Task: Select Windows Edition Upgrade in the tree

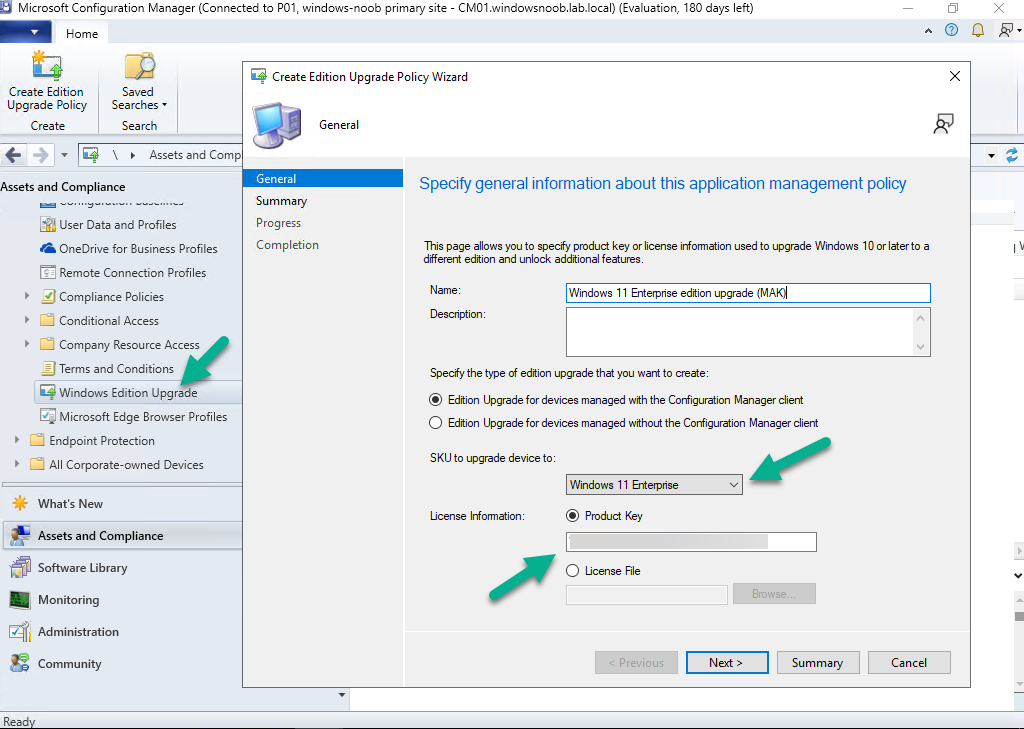Action: click(x=128, y=393)
